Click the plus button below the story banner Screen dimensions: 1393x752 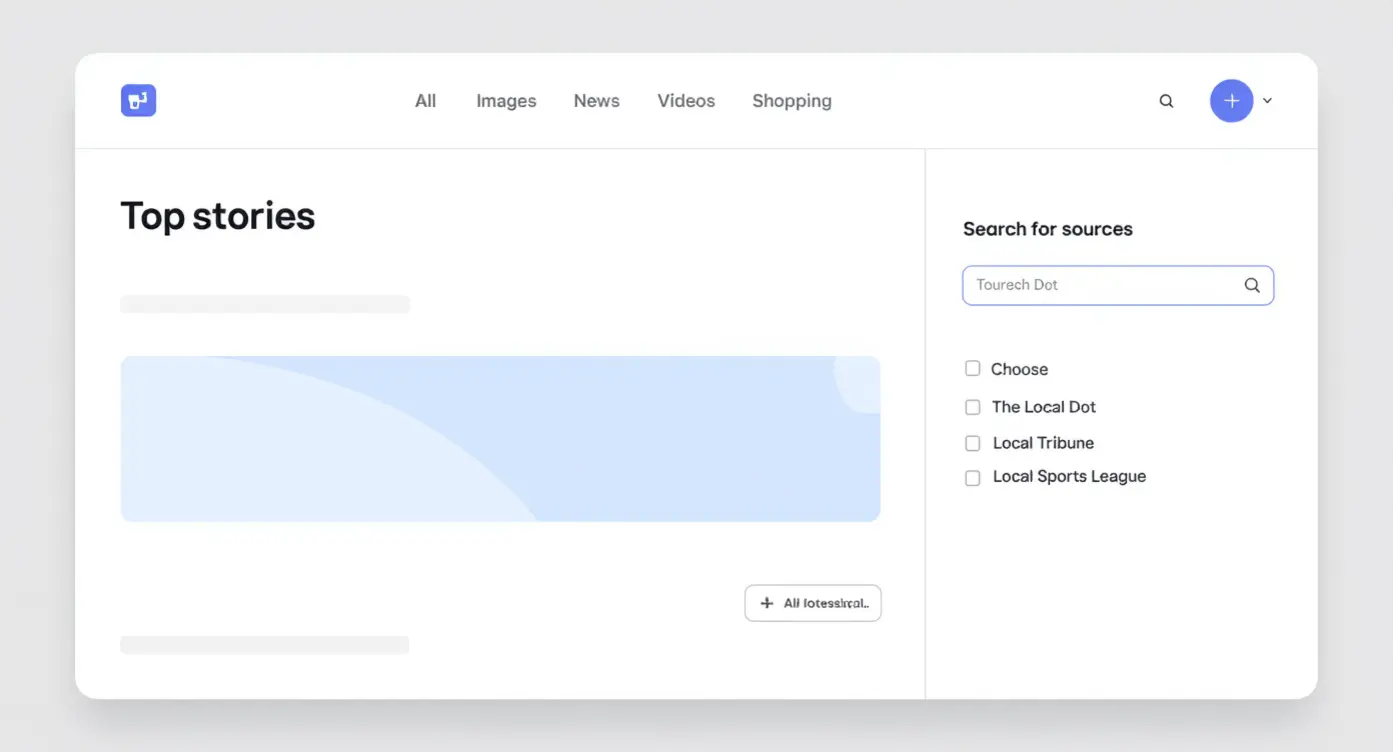click(x=813, y=603)
